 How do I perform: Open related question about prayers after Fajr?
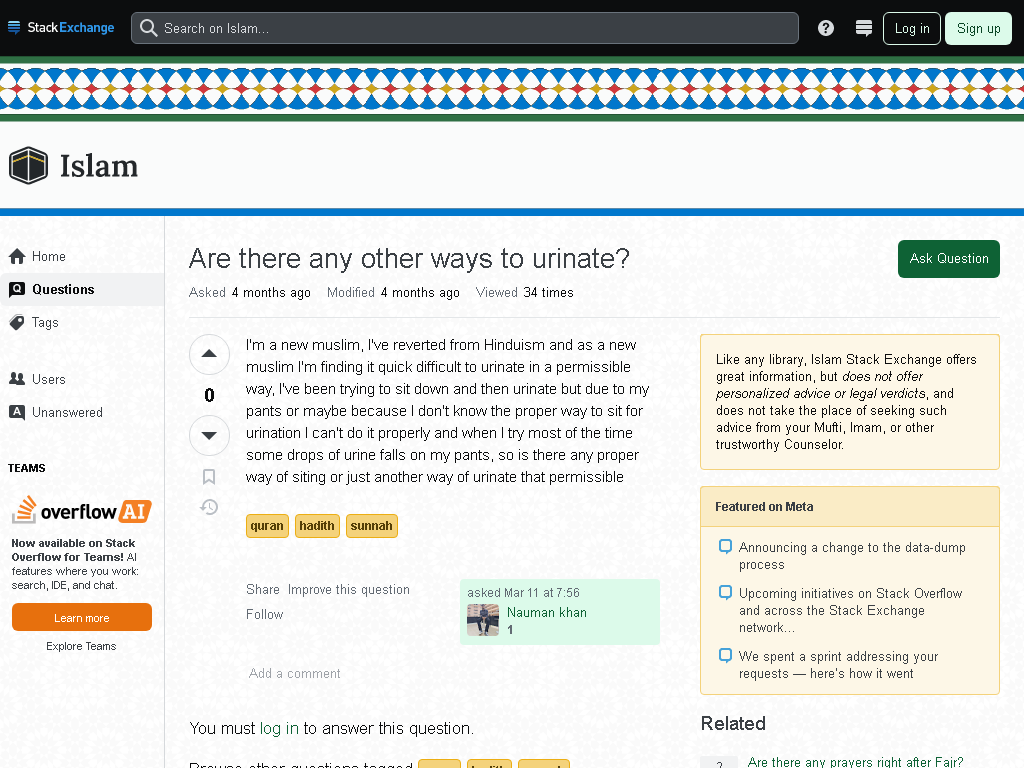(855, 761)
